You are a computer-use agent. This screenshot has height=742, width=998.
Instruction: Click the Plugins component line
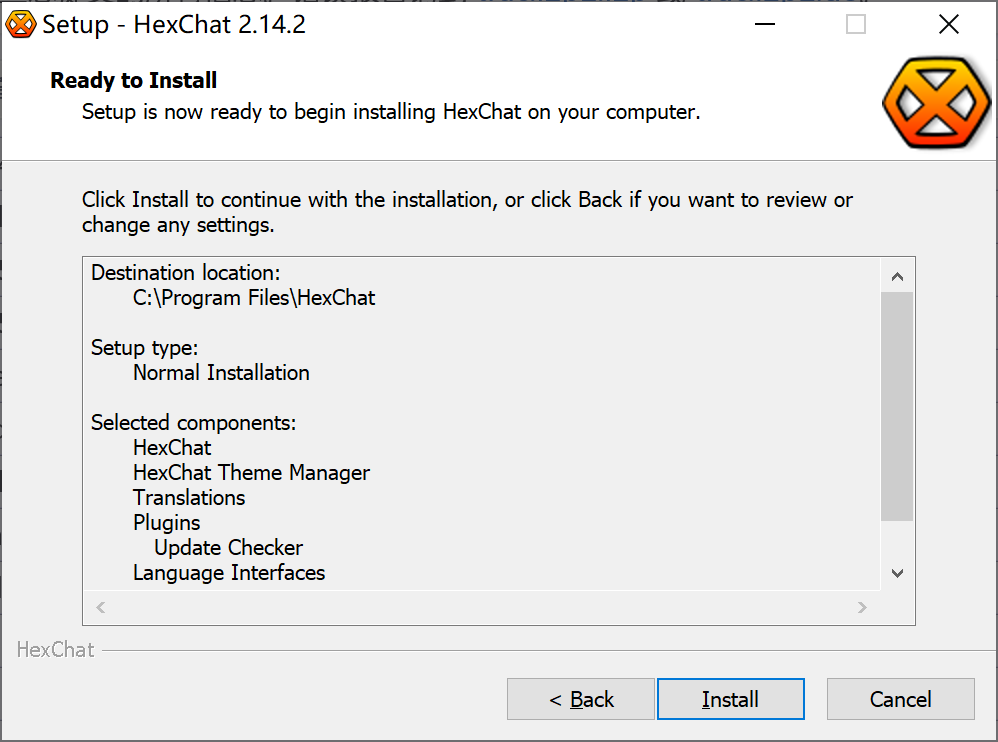click(x=166, y=523)
